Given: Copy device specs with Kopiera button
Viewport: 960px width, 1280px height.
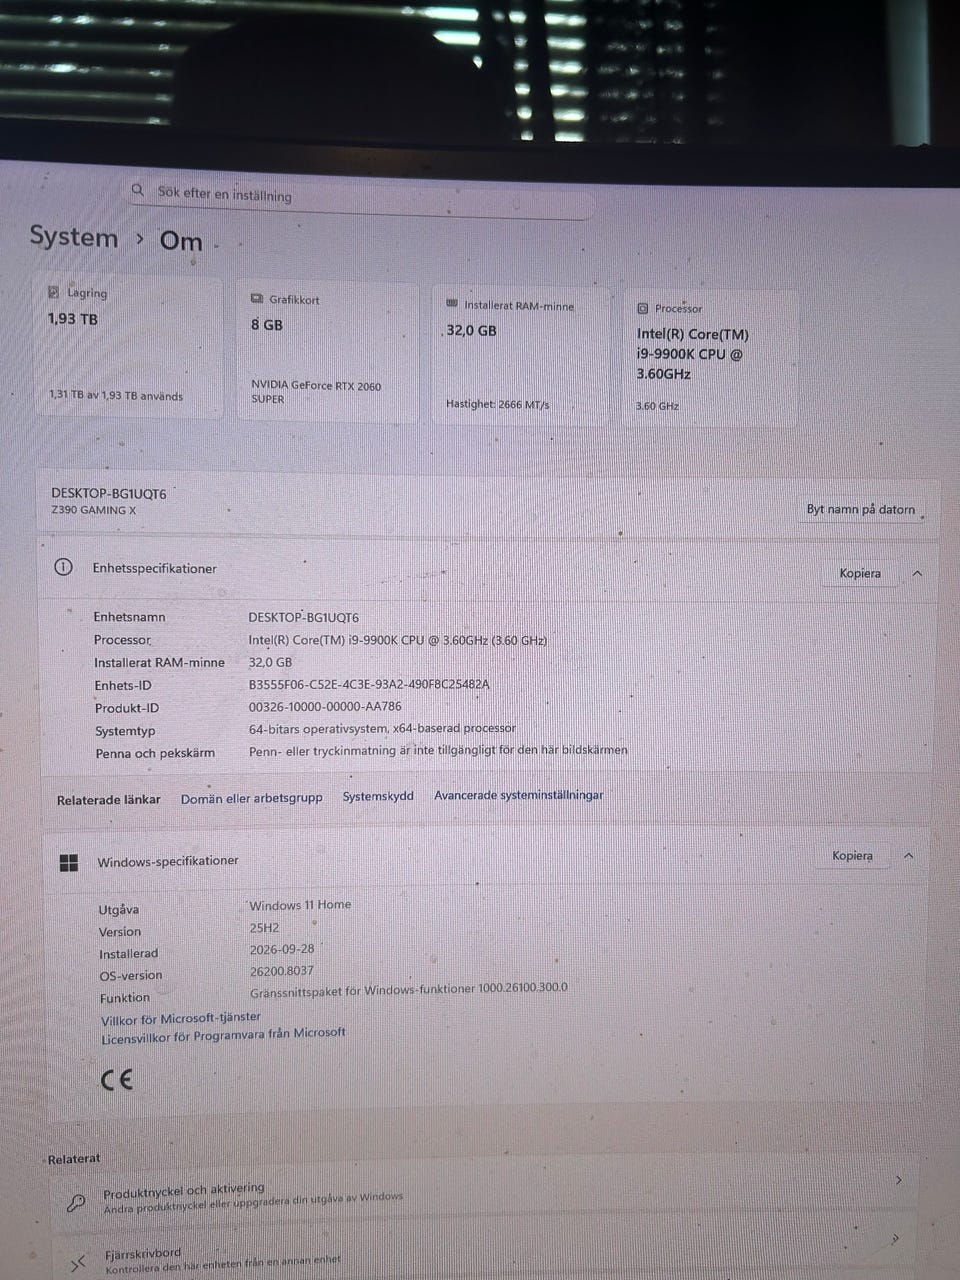Looking at the screenshot, I should tap(860, 573).
